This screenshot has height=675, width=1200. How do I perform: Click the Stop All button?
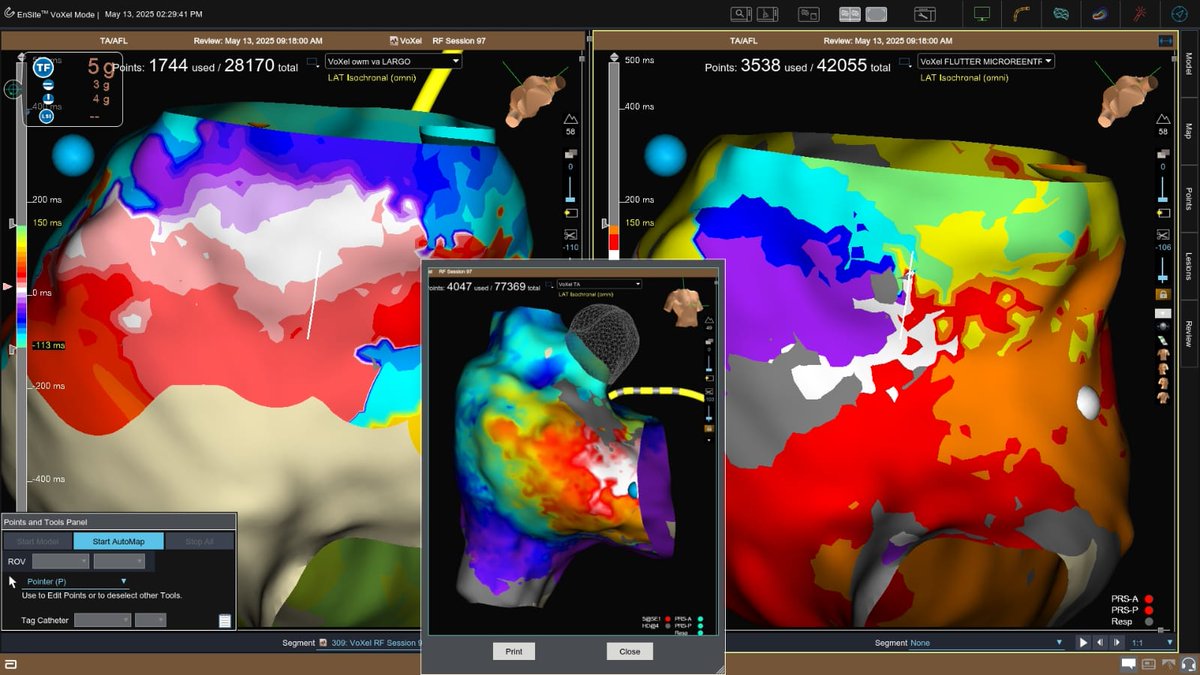pos(200,541)
